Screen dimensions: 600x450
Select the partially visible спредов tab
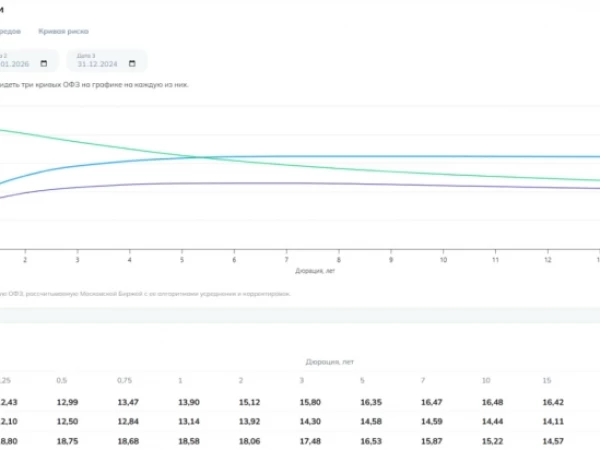click(10, 31)
